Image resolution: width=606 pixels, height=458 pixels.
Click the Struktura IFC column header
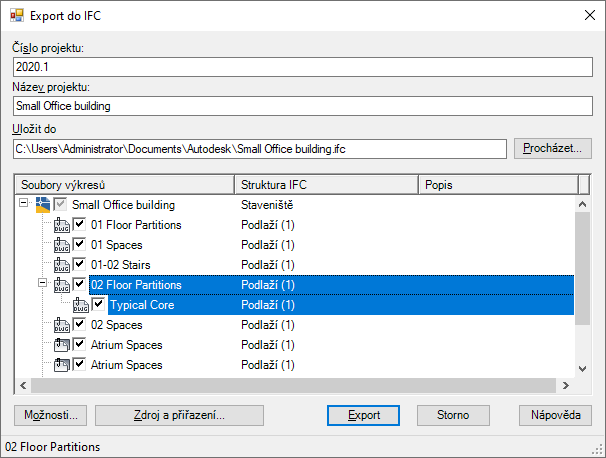(x=325, y=185)
